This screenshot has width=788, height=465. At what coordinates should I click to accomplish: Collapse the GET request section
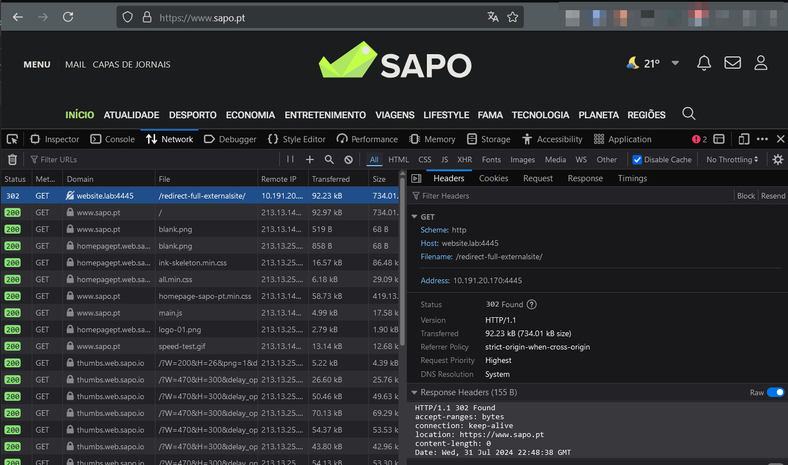coord(415,216)
